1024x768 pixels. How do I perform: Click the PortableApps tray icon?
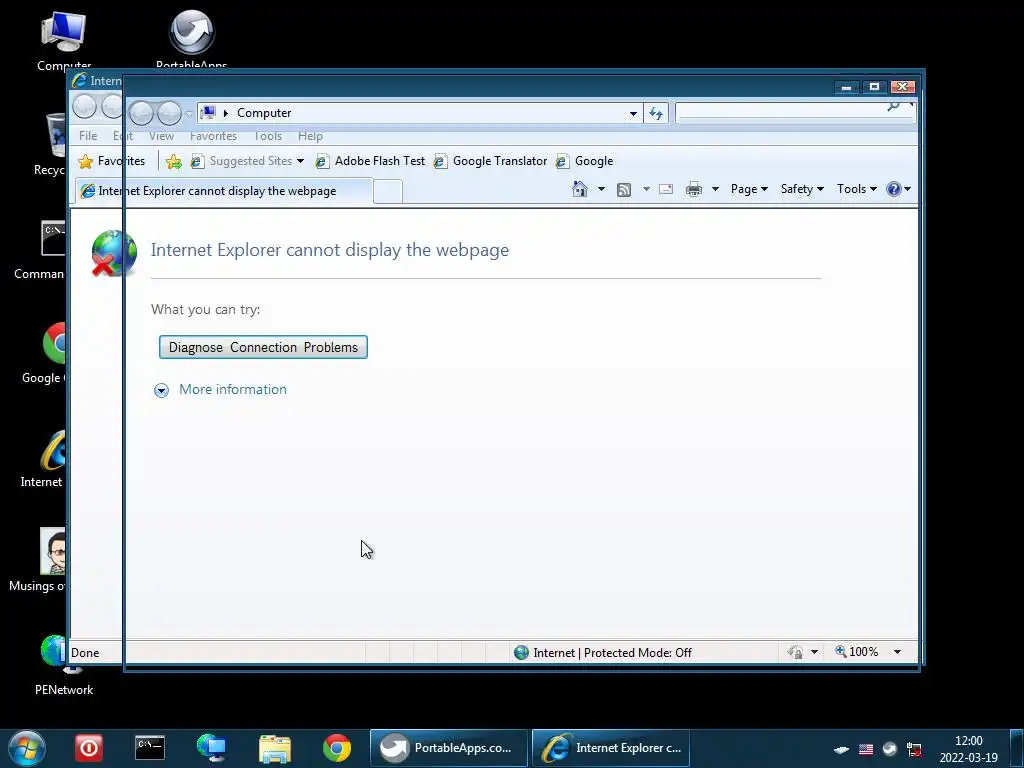click(x=889, y=749)
